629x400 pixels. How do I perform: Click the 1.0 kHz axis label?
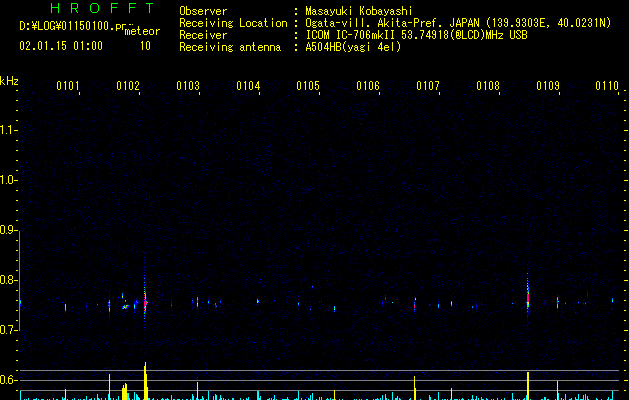click(x=7, y=180)
